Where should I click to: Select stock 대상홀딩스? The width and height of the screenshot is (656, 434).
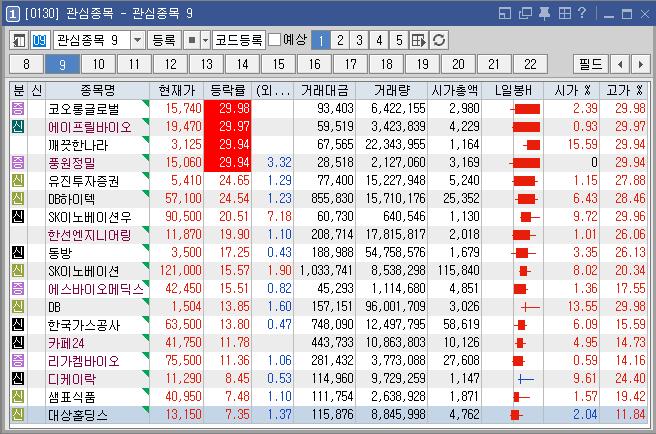(78, 415)
